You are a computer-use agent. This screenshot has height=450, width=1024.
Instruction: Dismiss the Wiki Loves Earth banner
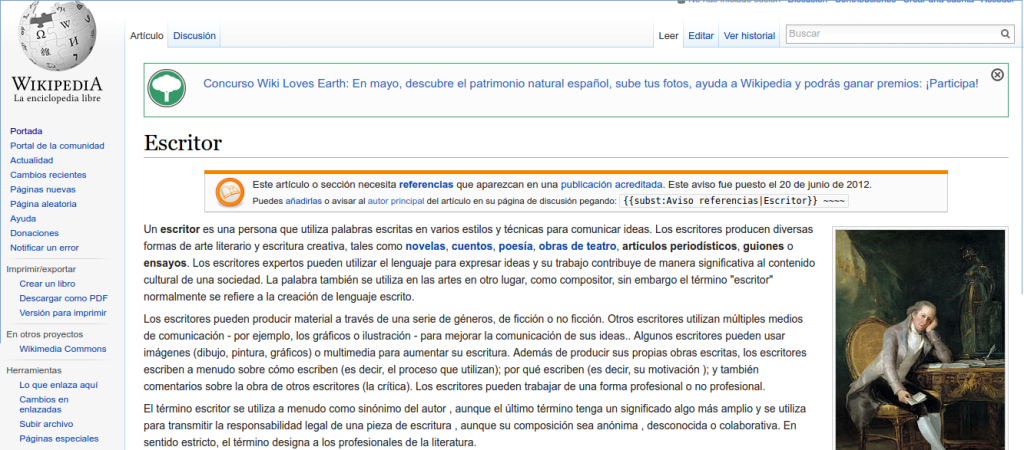coord(997,74)
